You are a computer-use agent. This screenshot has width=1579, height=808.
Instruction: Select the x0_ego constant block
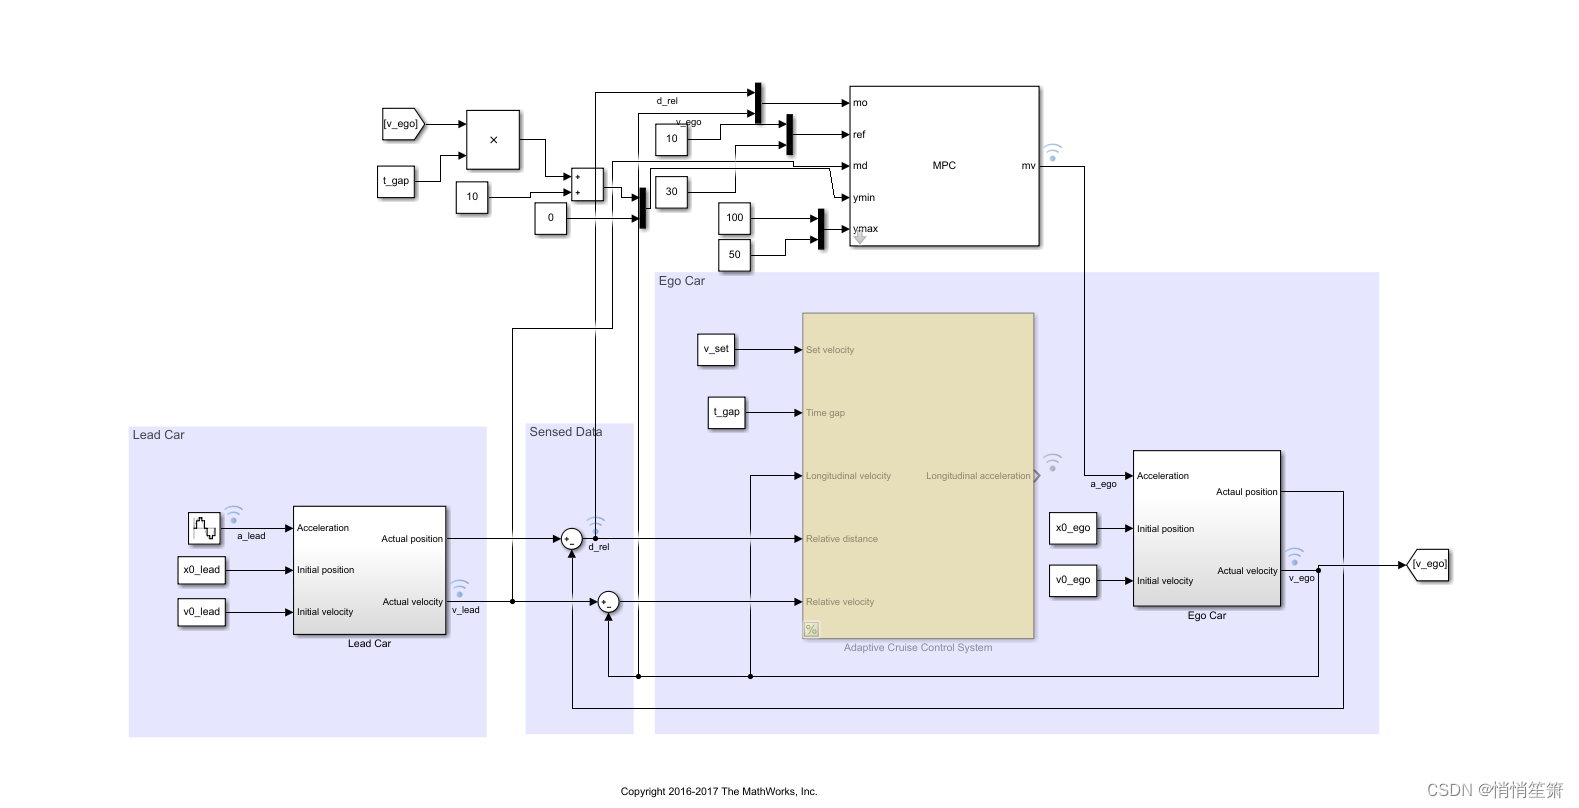(x=1073, y=528)
